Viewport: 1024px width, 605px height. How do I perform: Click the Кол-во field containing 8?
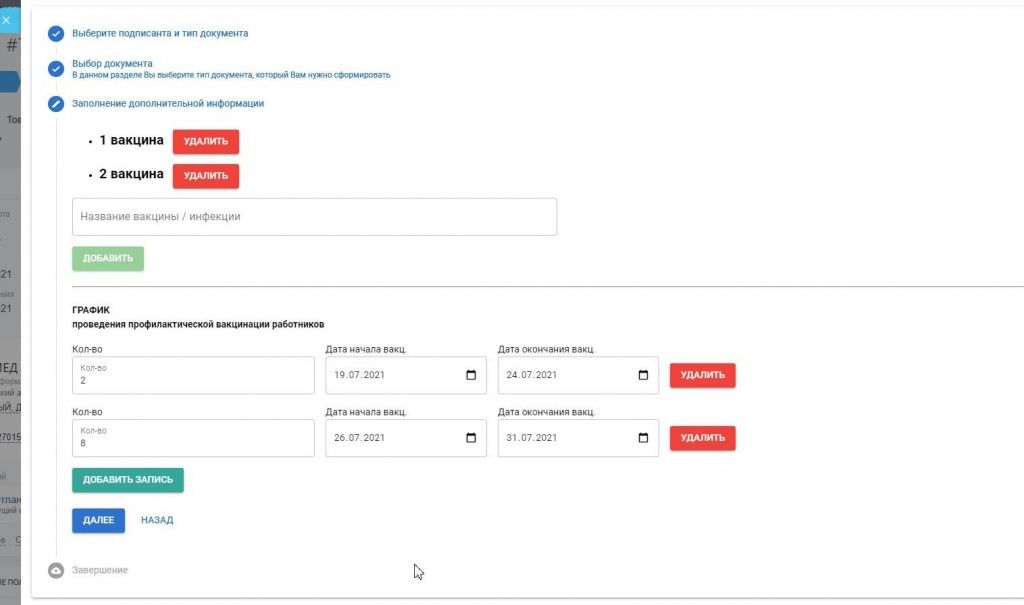coord(193,438)
